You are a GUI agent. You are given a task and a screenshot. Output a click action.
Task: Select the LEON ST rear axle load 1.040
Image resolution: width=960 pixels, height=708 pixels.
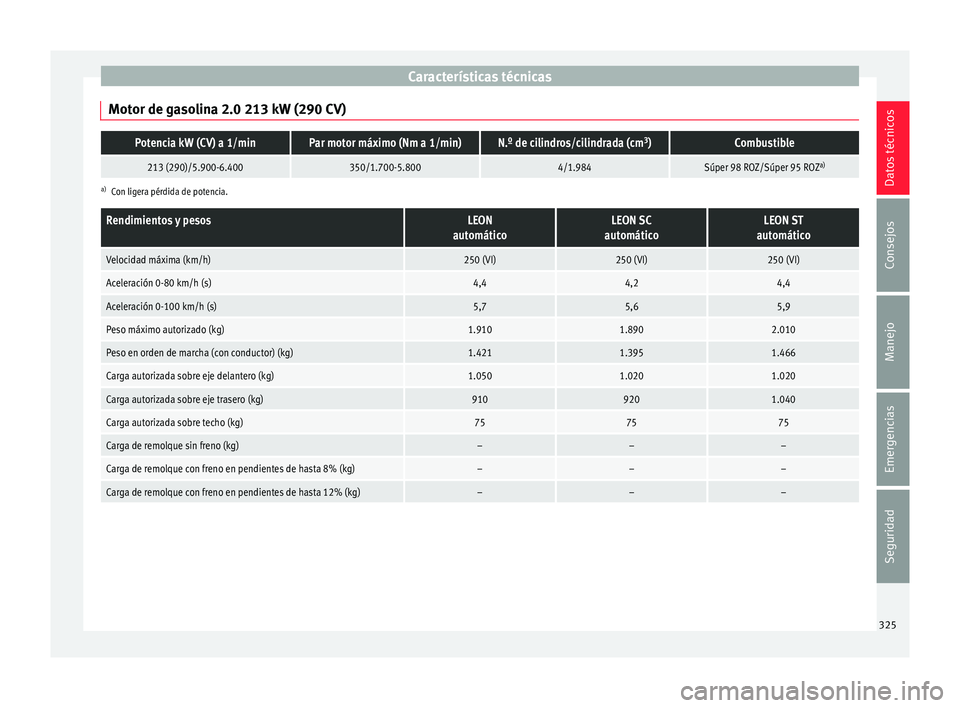(783, 399)
